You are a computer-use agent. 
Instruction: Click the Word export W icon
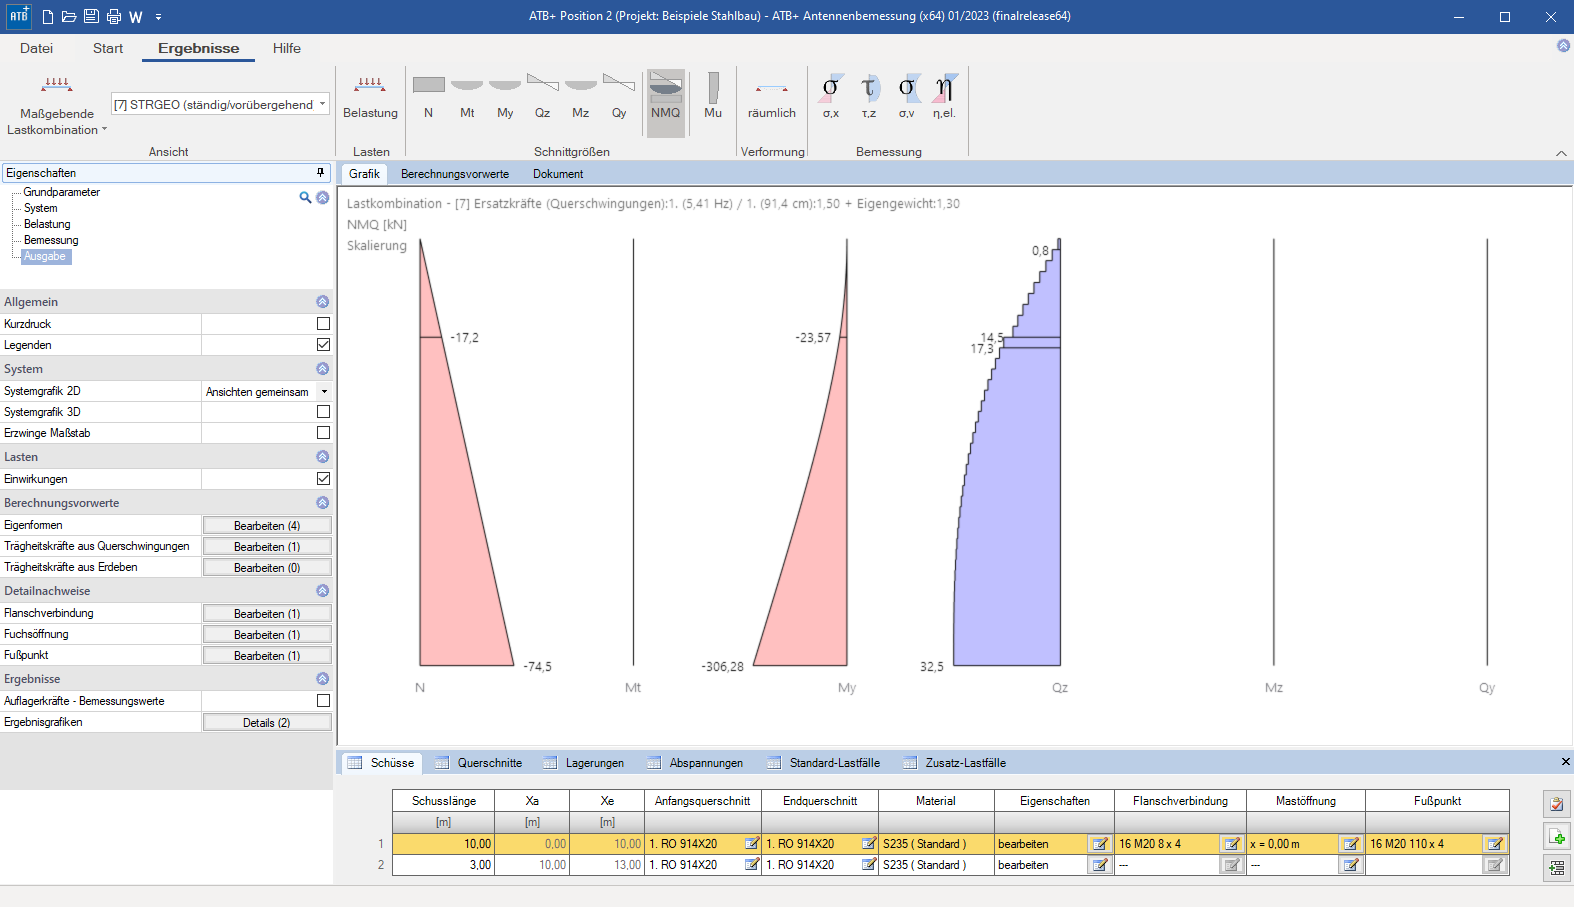[136, 16]
